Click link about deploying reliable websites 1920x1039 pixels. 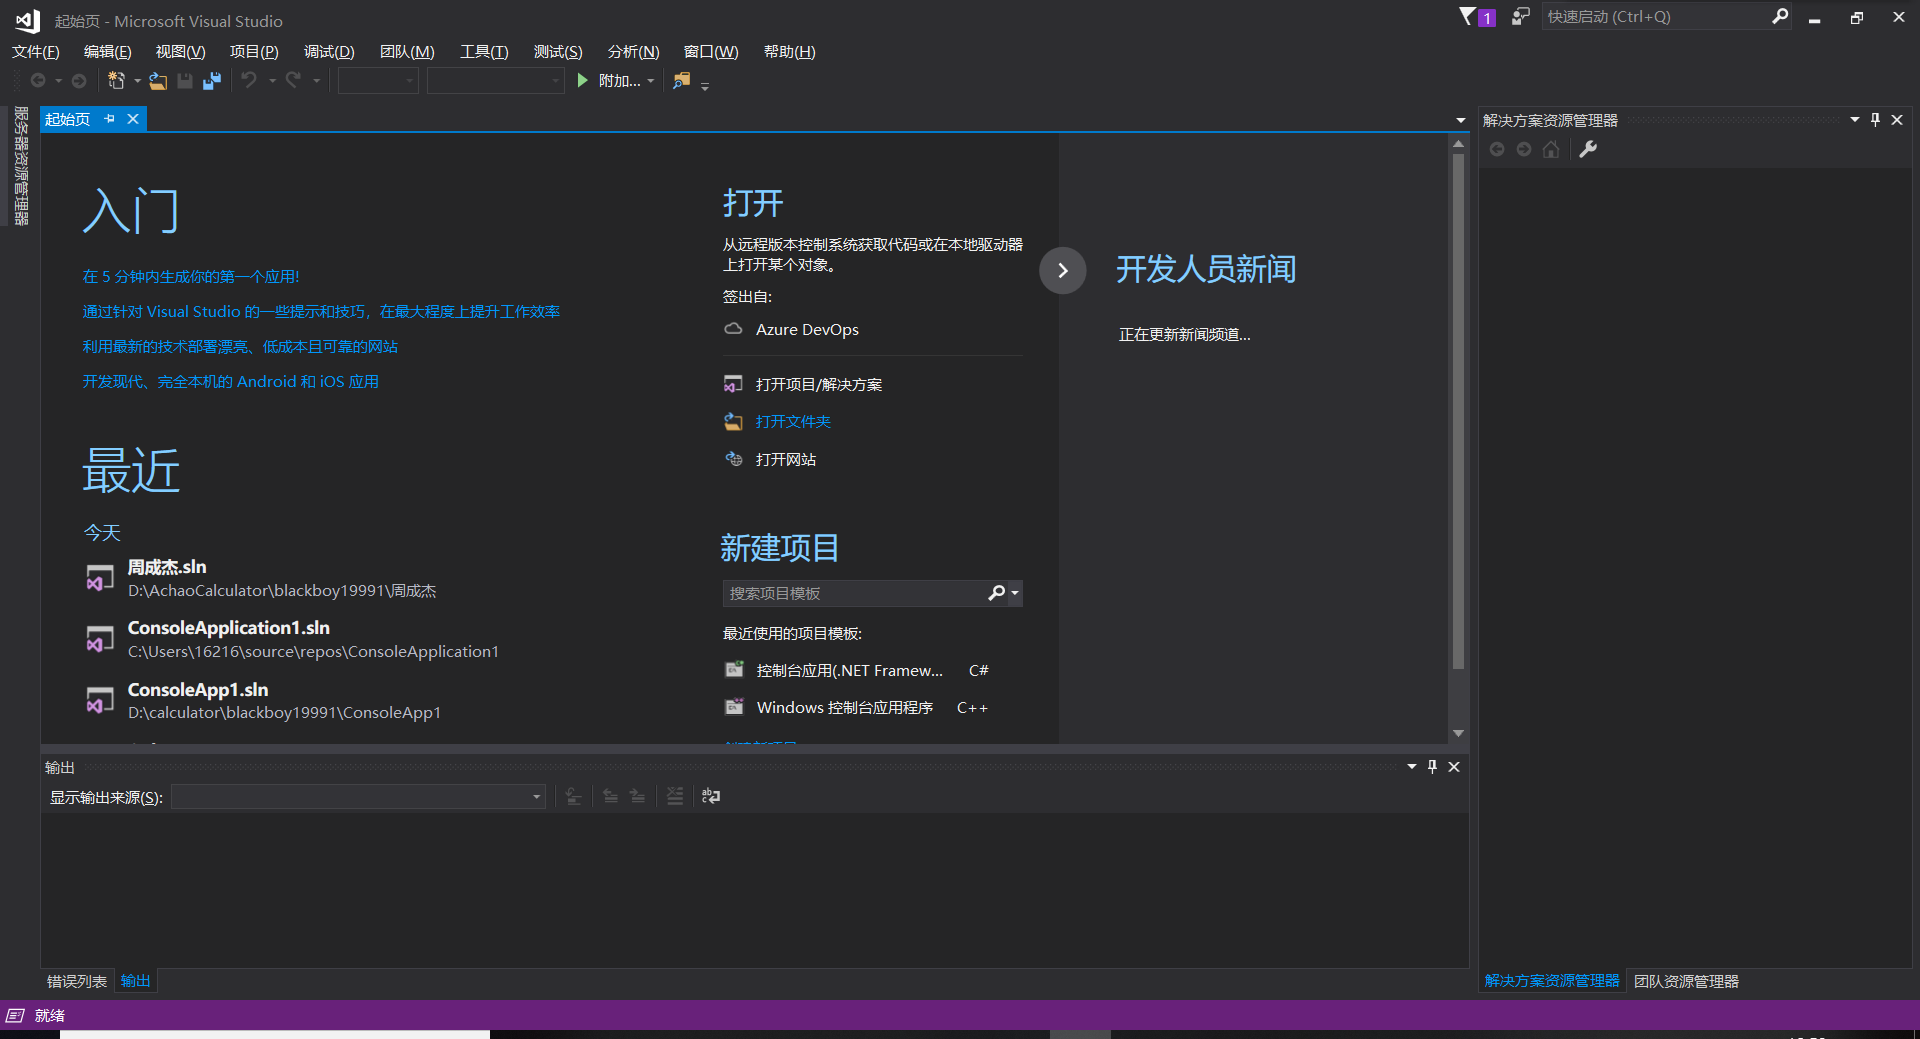[240, 347]
